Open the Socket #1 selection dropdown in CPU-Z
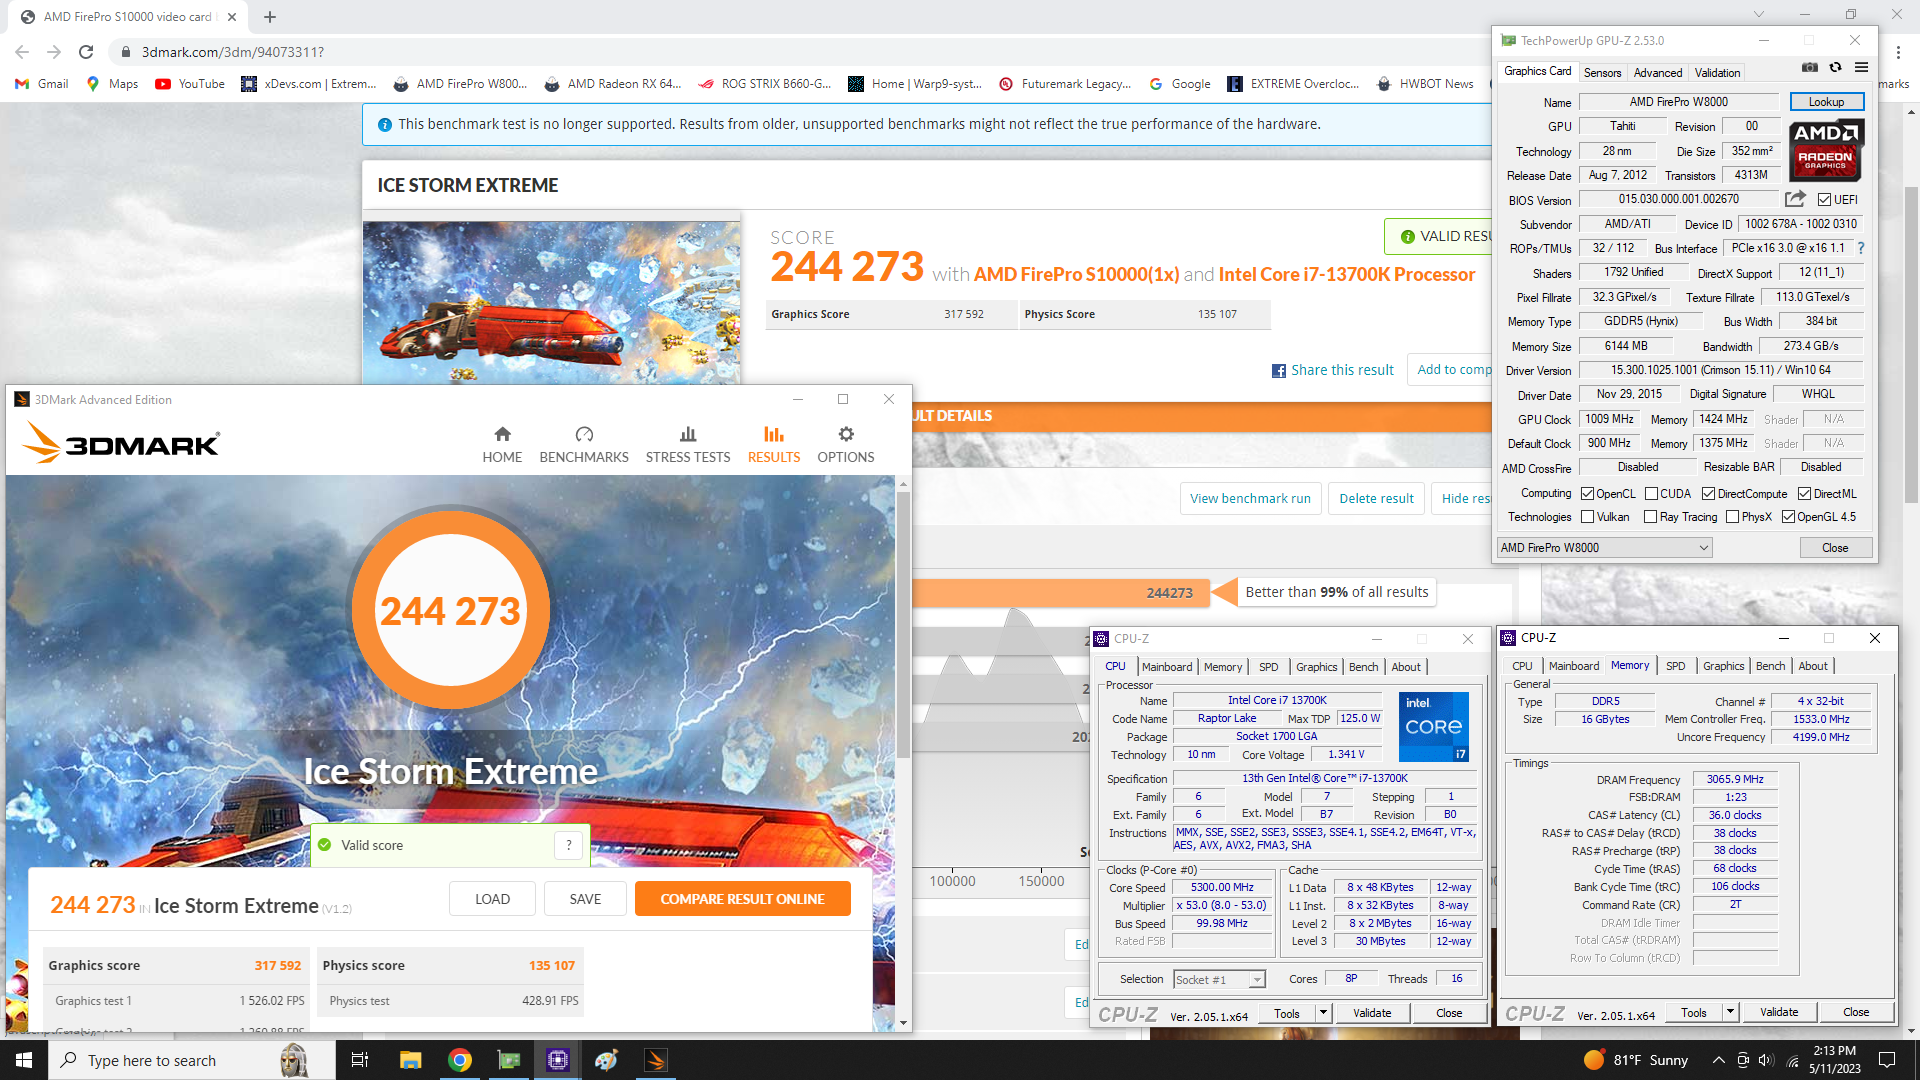The height and width of the screenshot is (1080, 1920). (x=1220, y=980)
